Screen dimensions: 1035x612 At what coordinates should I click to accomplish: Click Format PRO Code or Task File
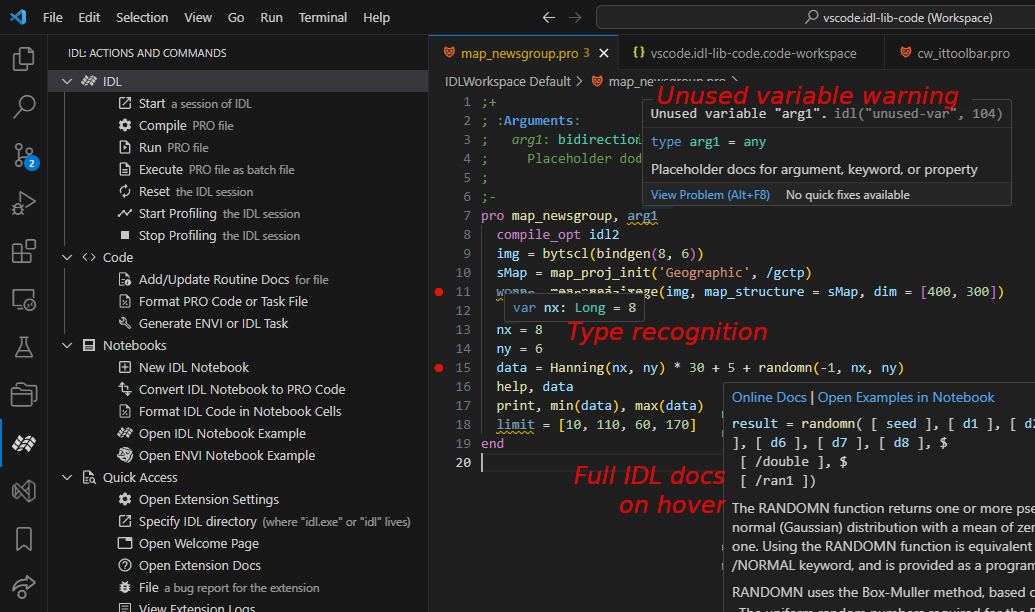pos(213,302)
